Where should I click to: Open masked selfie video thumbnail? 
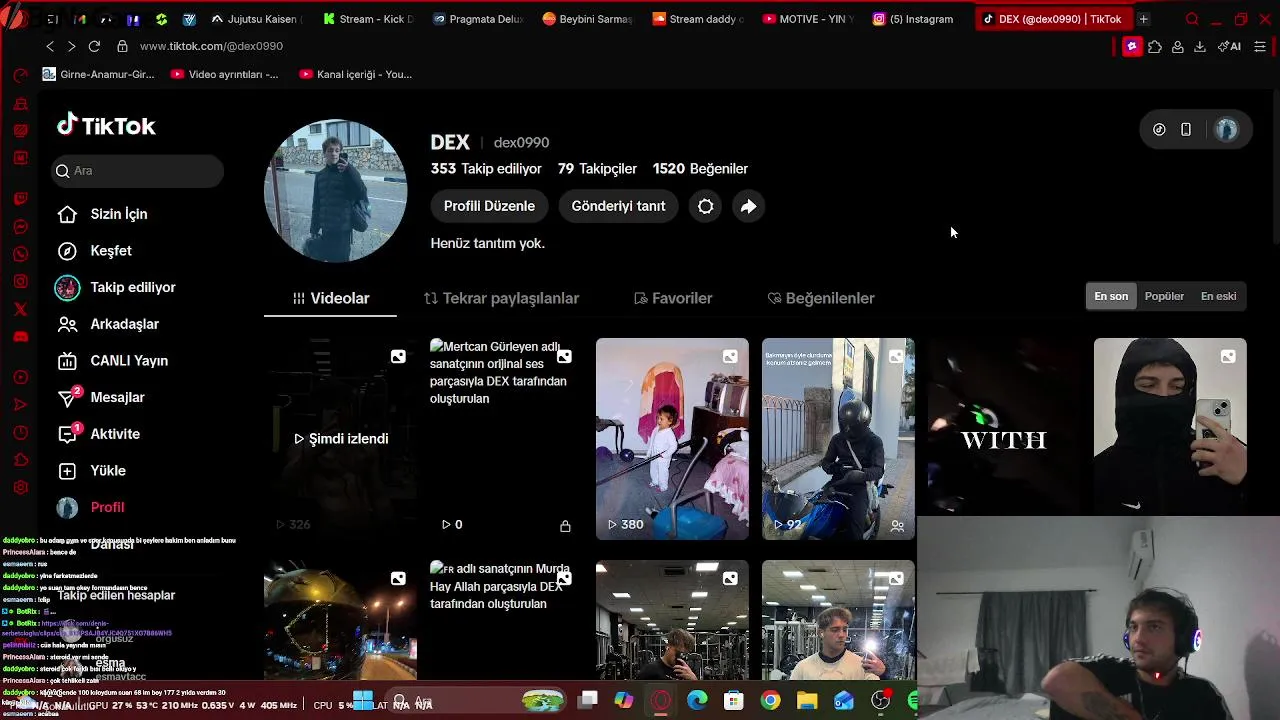click(1170, 427)
